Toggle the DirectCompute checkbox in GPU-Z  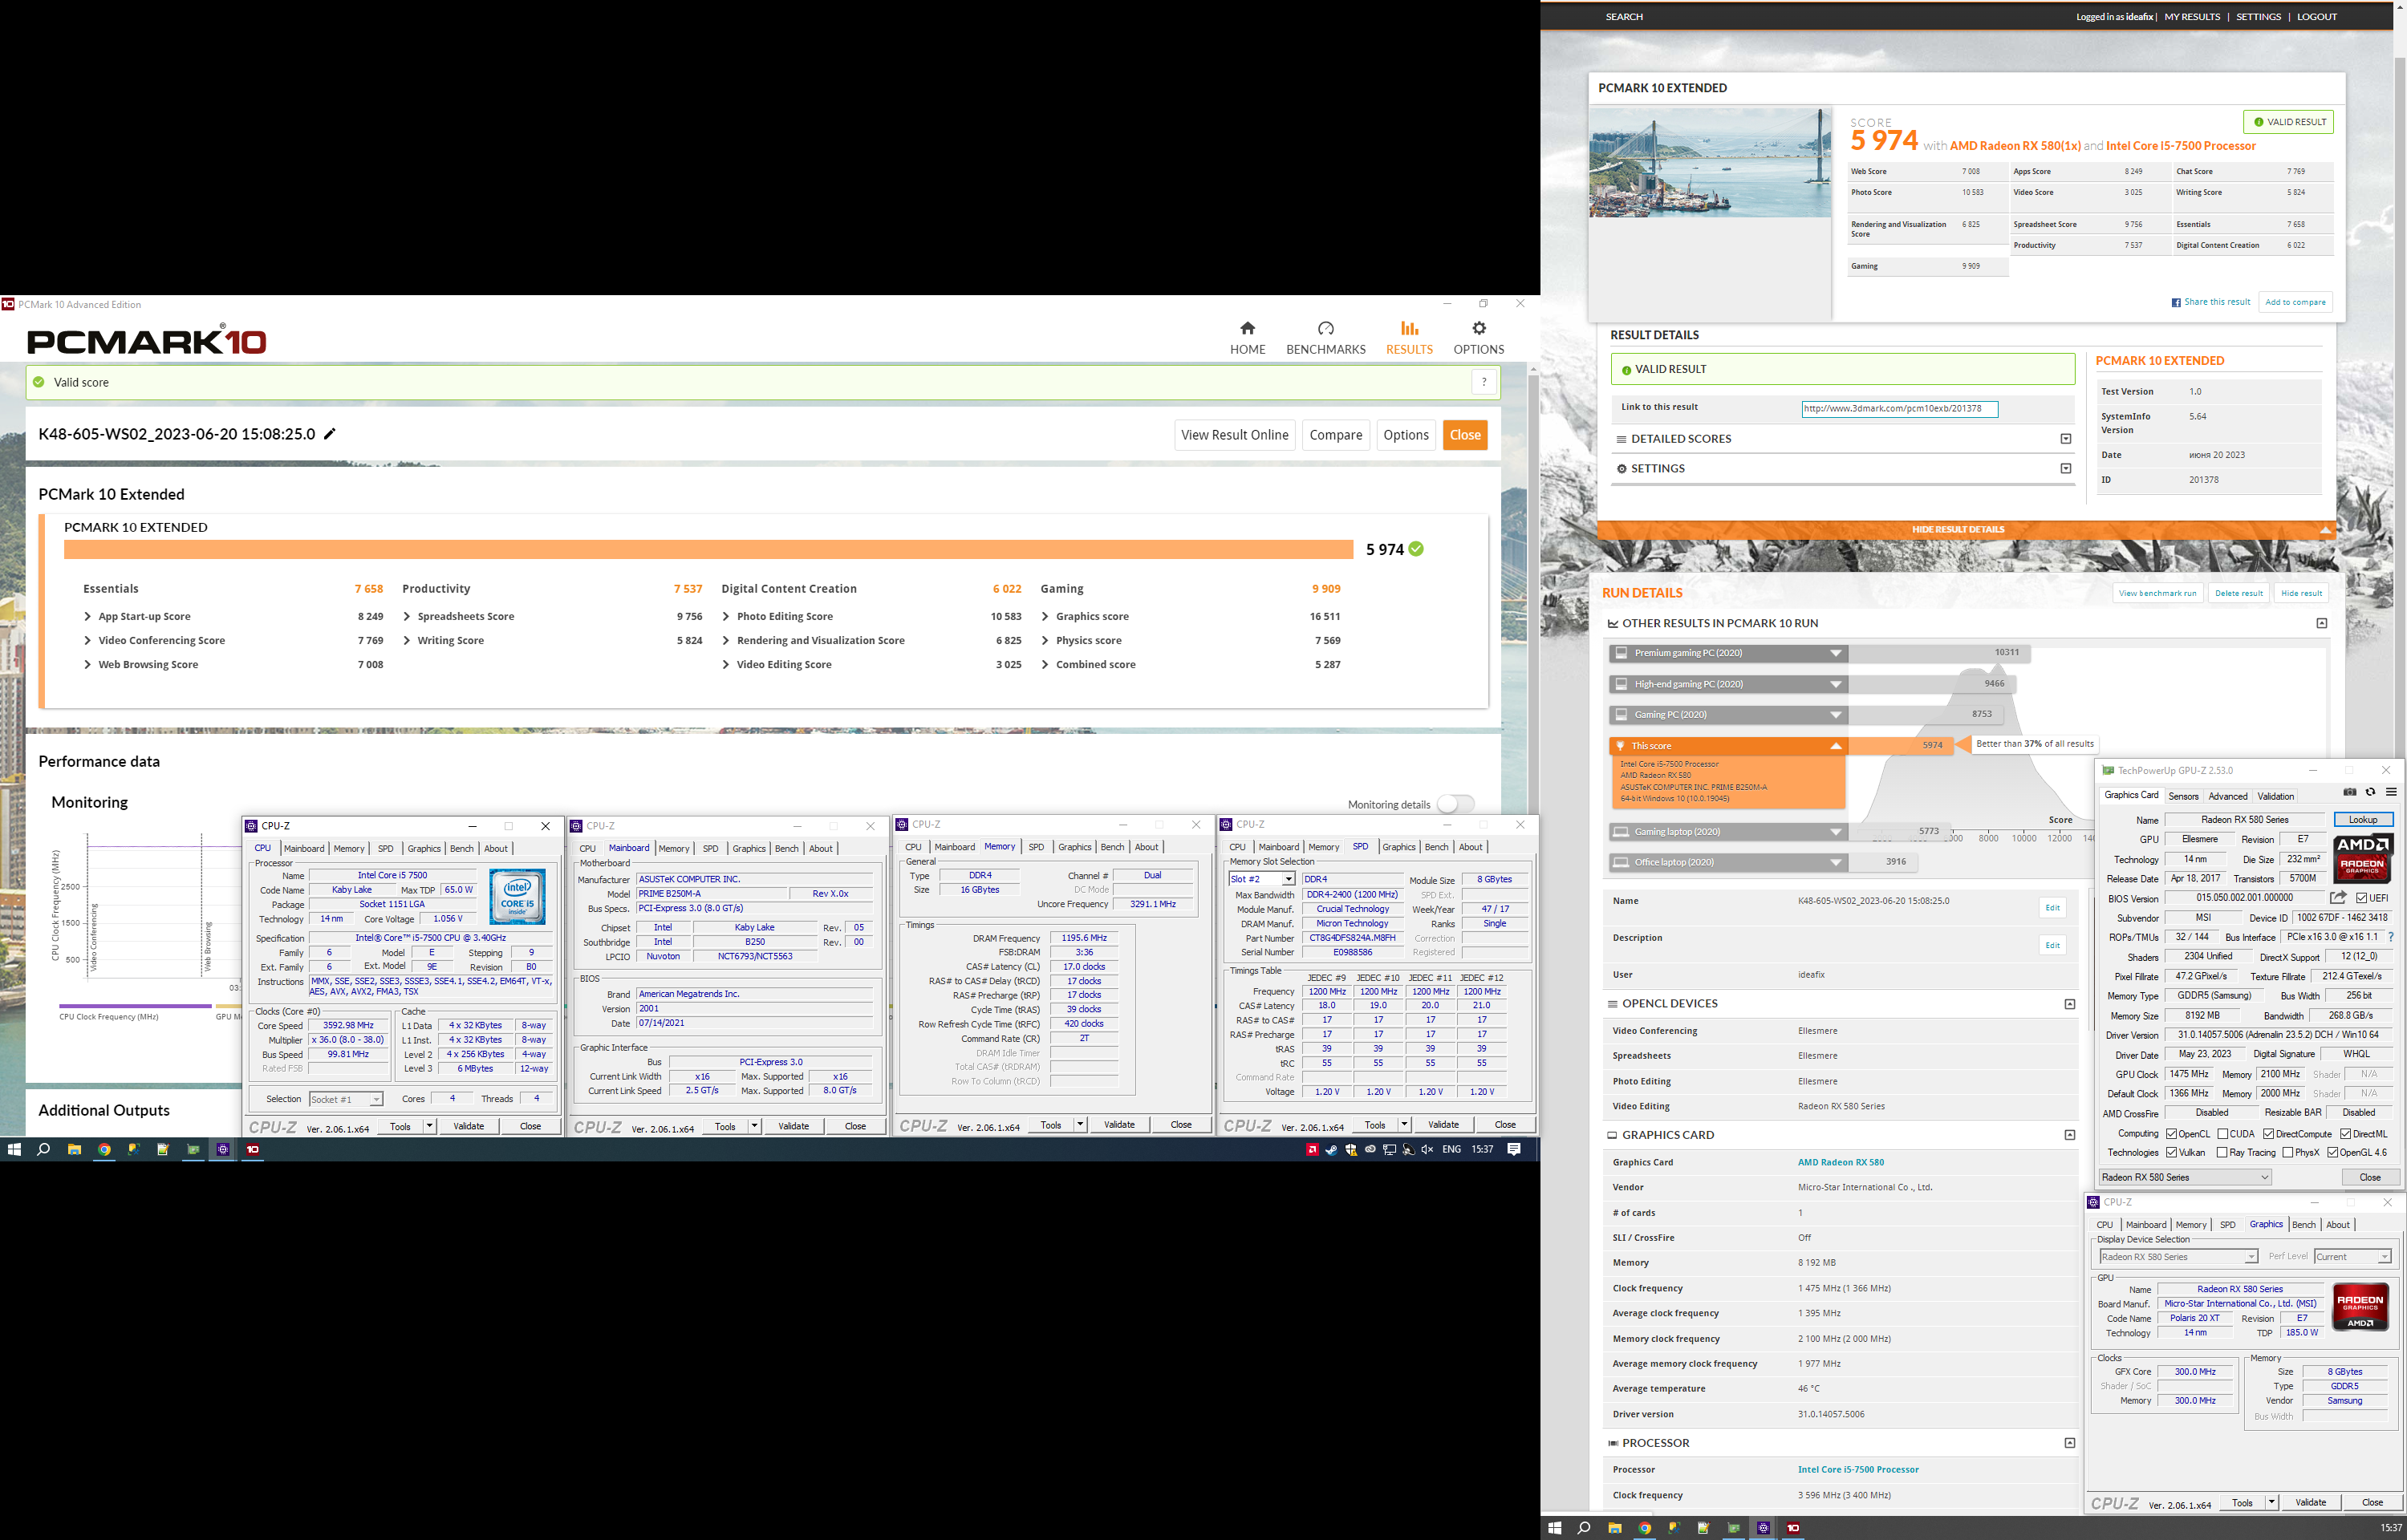tap(2269, 1134)
